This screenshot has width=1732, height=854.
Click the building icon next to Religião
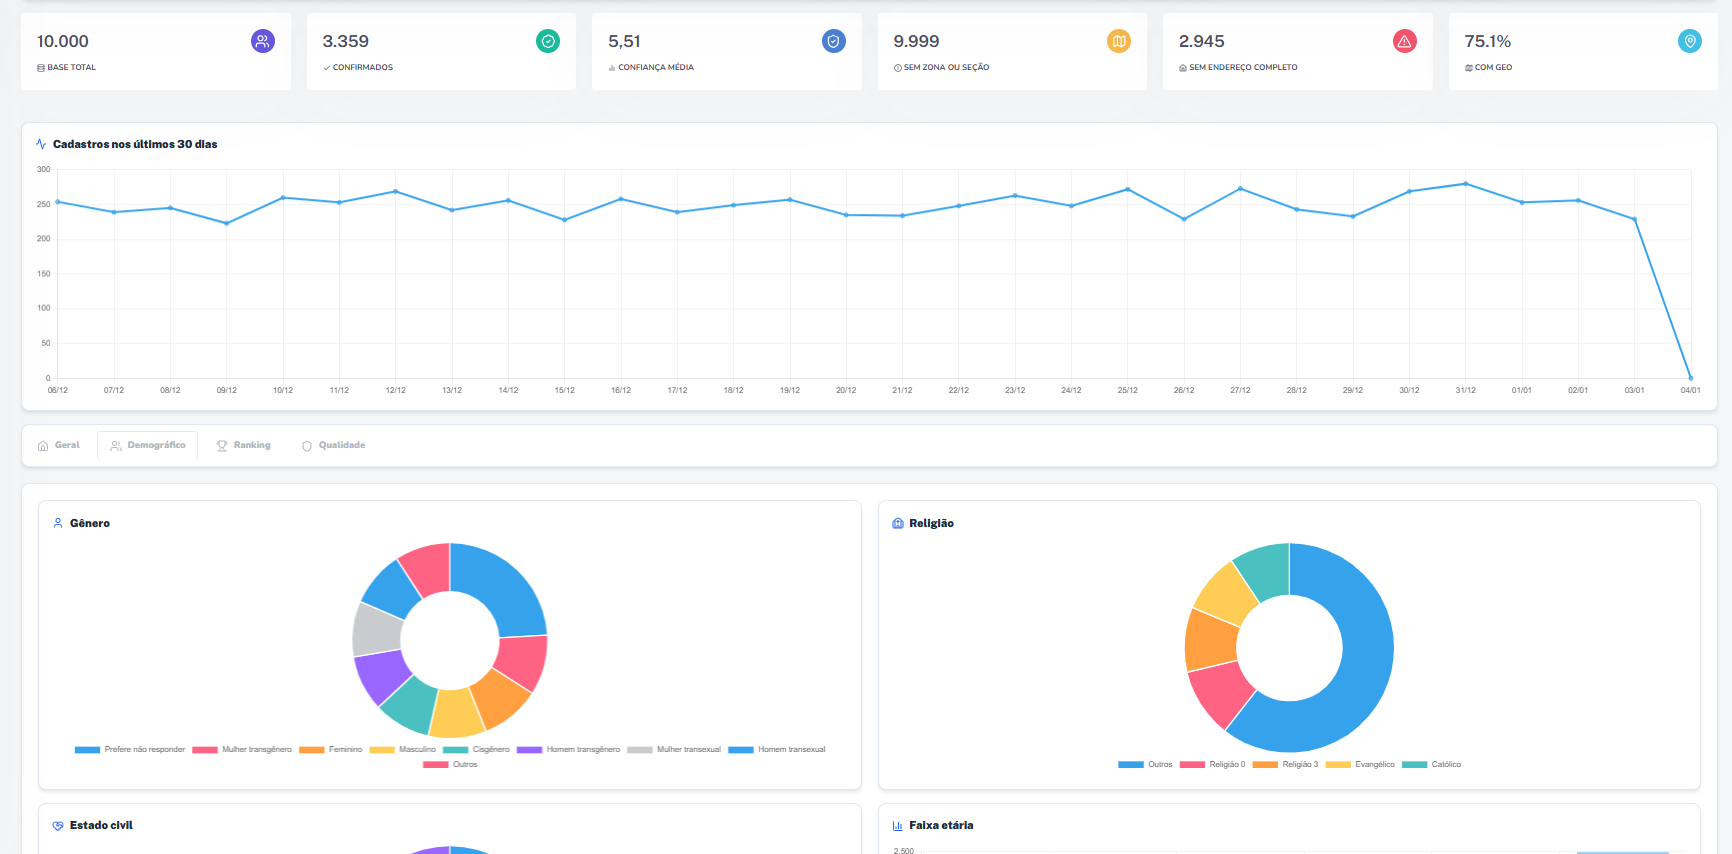click(897, 523)
